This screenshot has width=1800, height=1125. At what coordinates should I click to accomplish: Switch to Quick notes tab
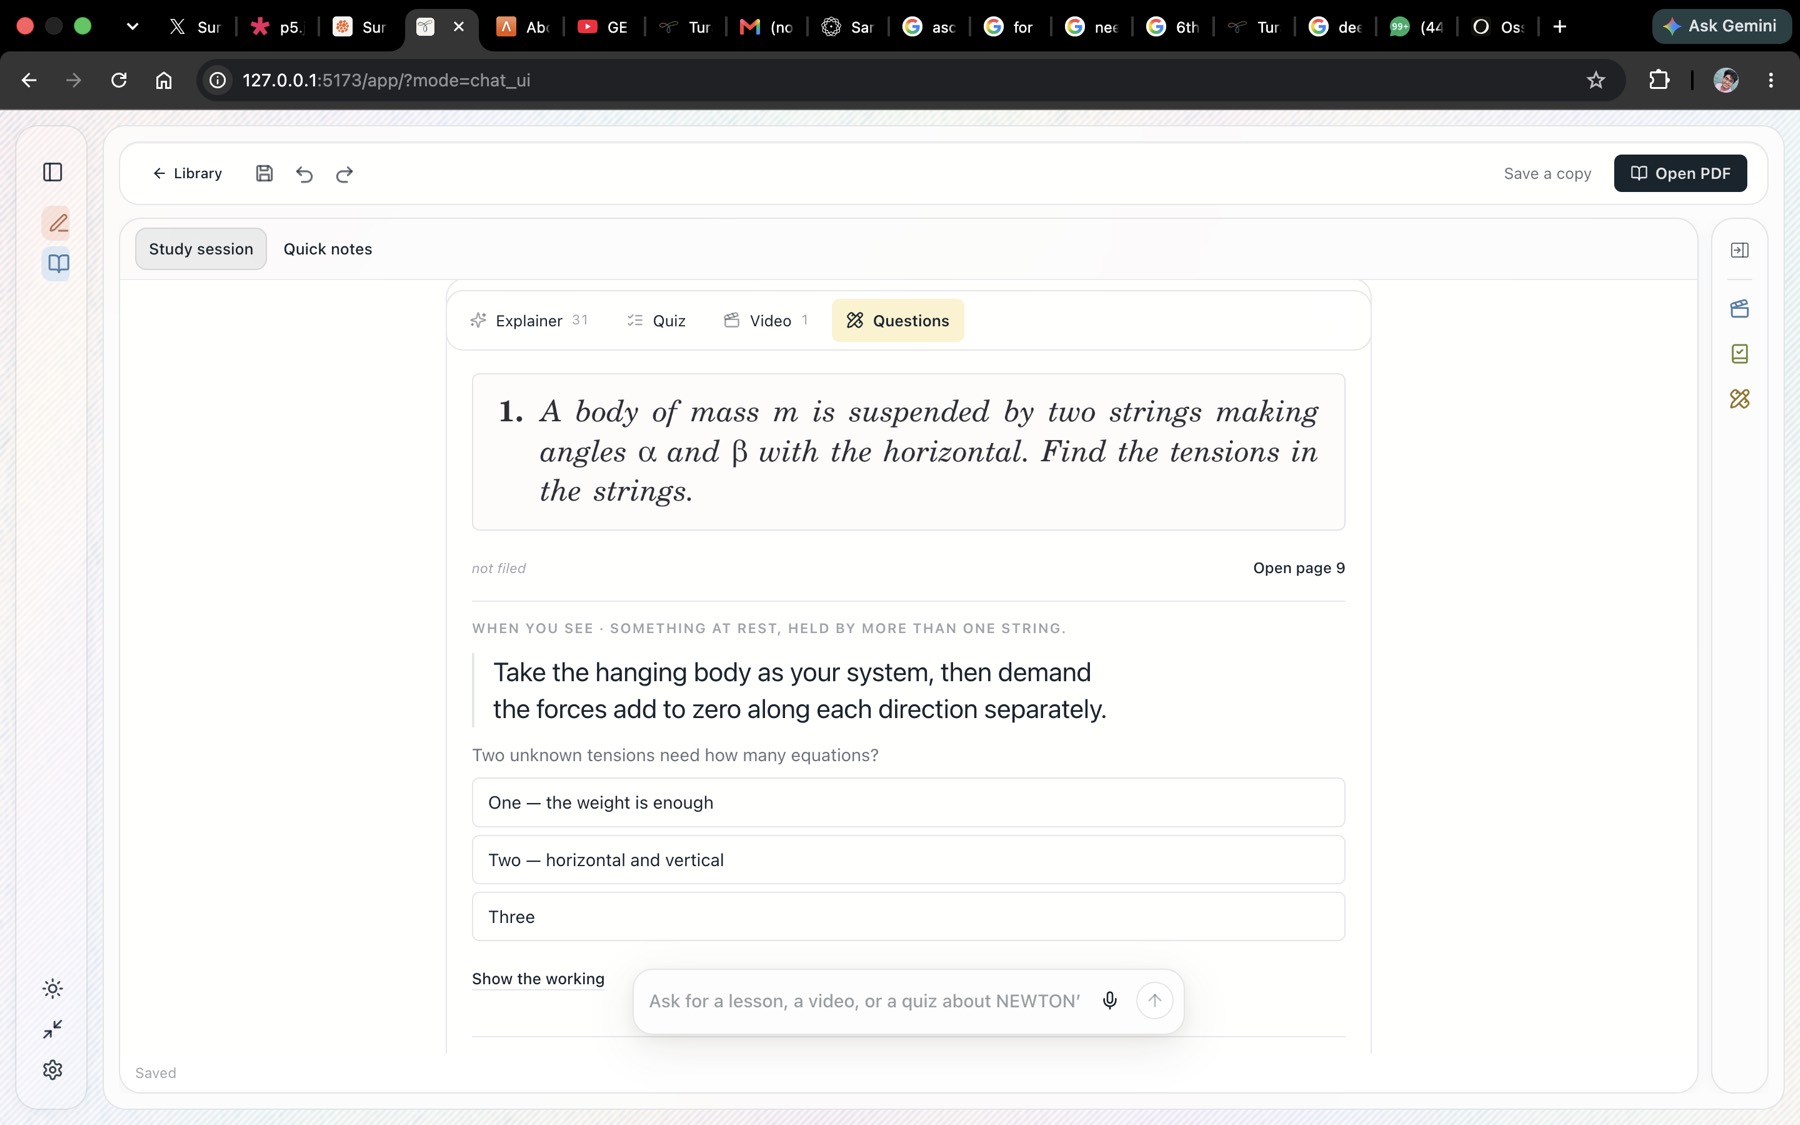328,249
